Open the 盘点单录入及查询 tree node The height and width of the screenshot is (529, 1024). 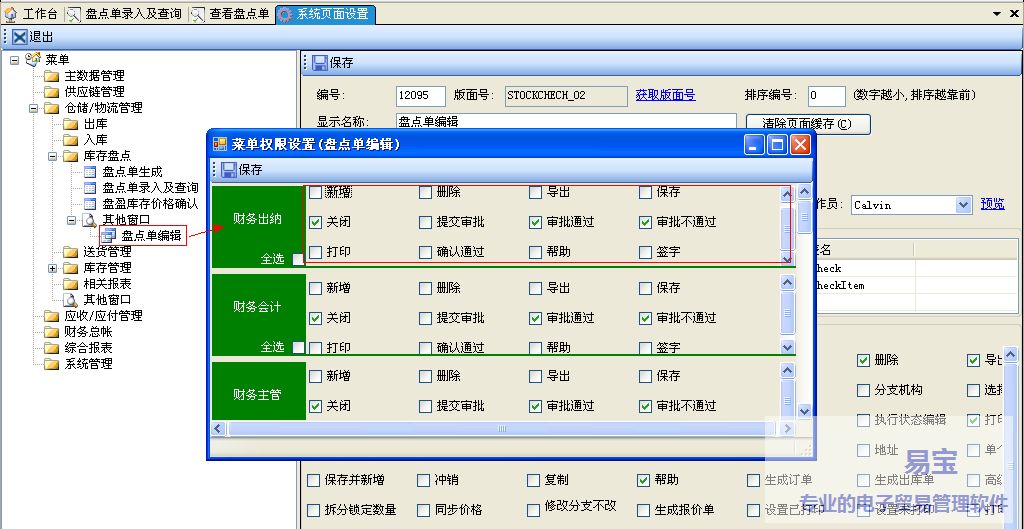pos(149,188)
